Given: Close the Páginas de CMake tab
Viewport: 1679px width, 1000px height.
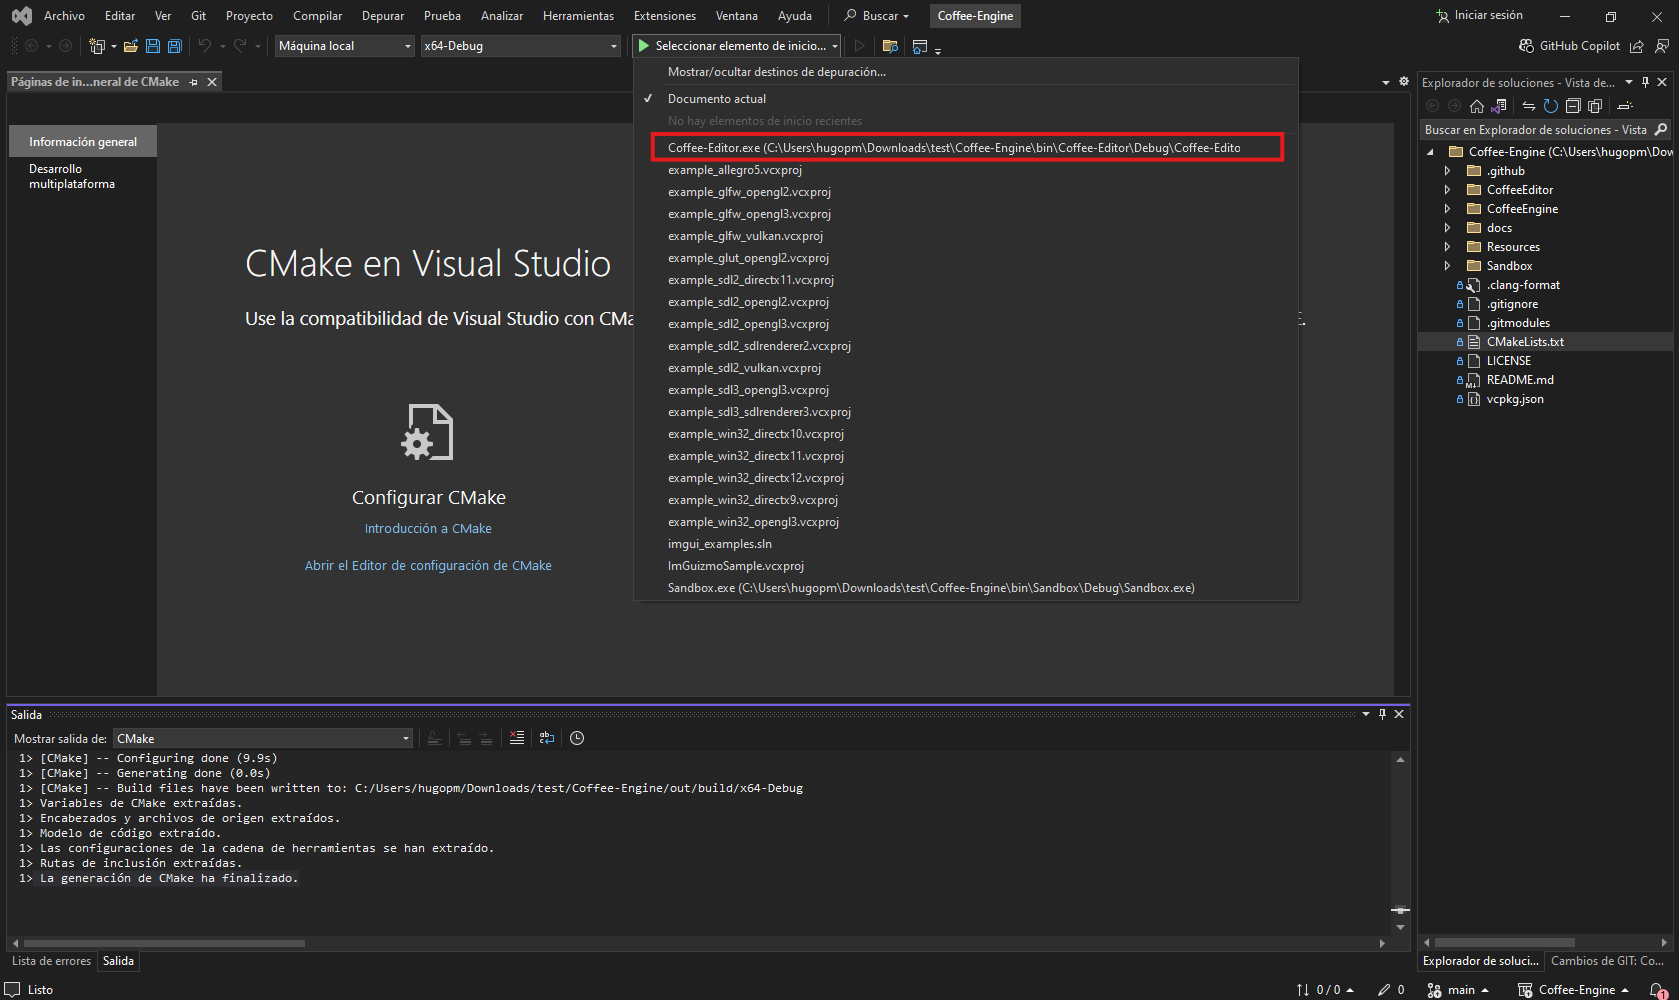Looking at the screenshot, I should pos(212,82).
